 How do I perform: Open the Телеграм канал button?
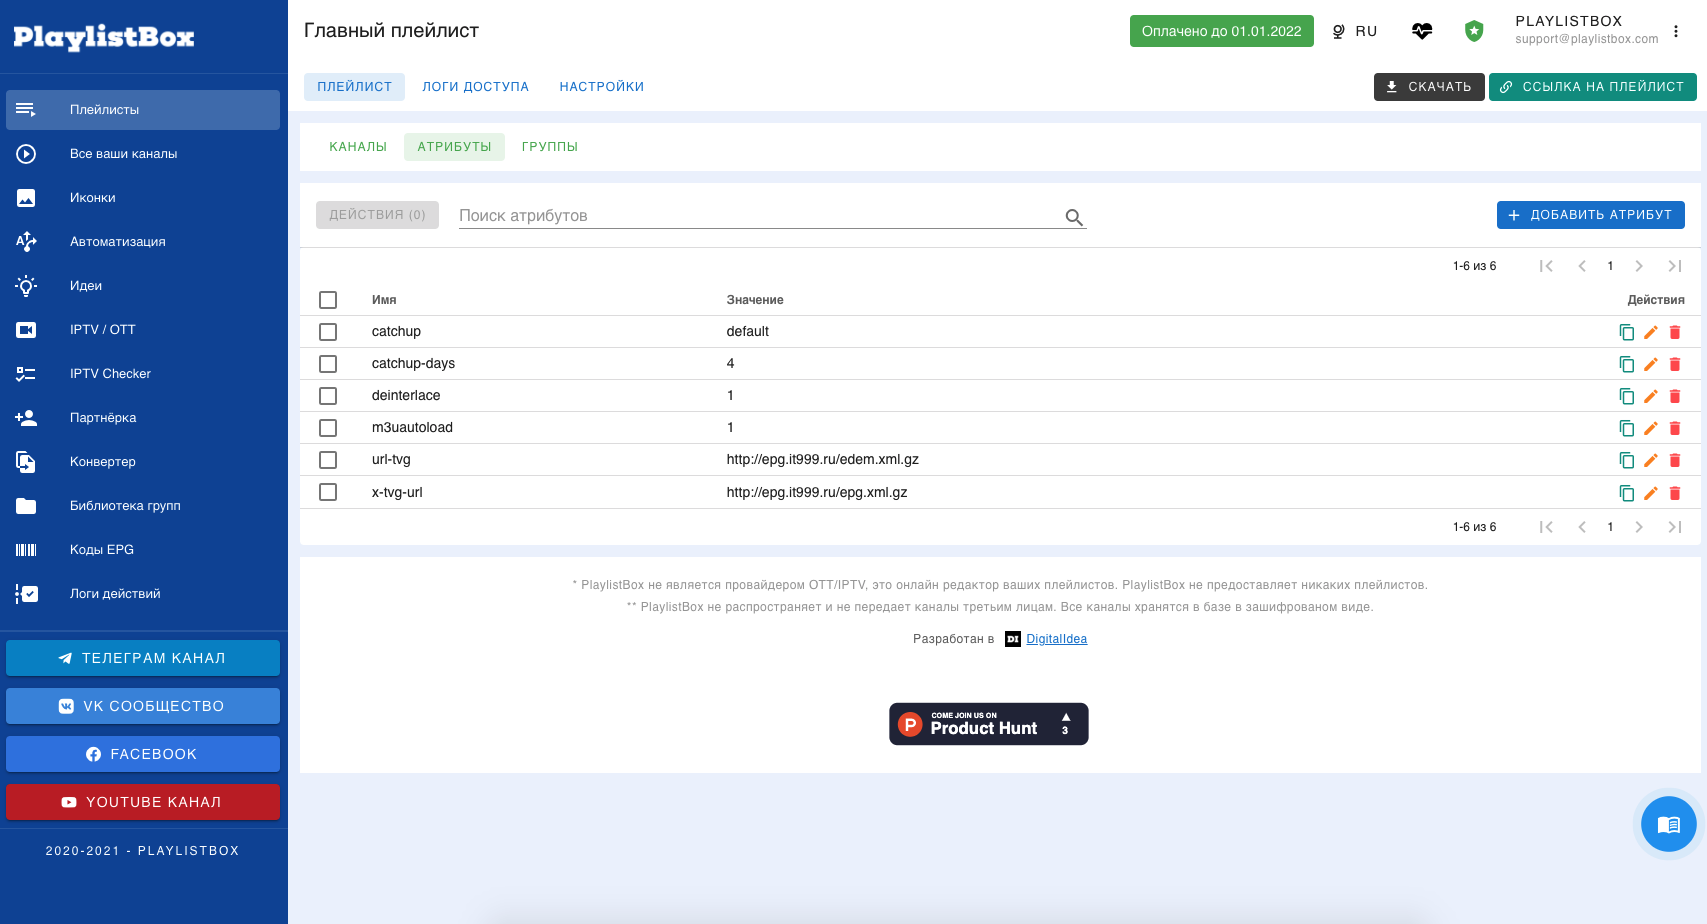tap(143, 658)
